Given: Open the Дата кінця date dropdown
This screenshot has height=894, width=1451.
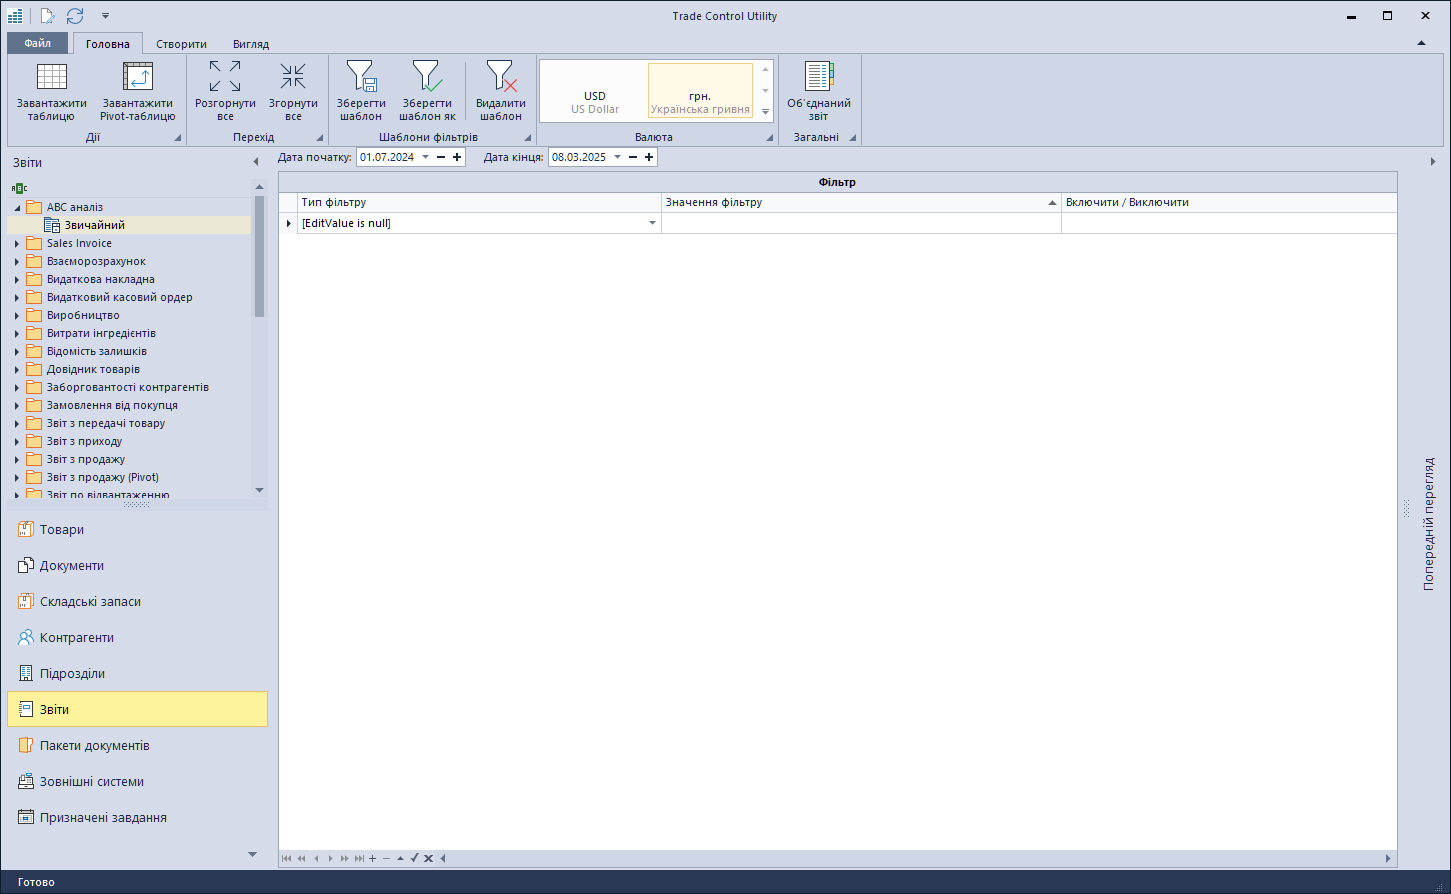Looking at the screenshot, I should [x=617, y=157].
